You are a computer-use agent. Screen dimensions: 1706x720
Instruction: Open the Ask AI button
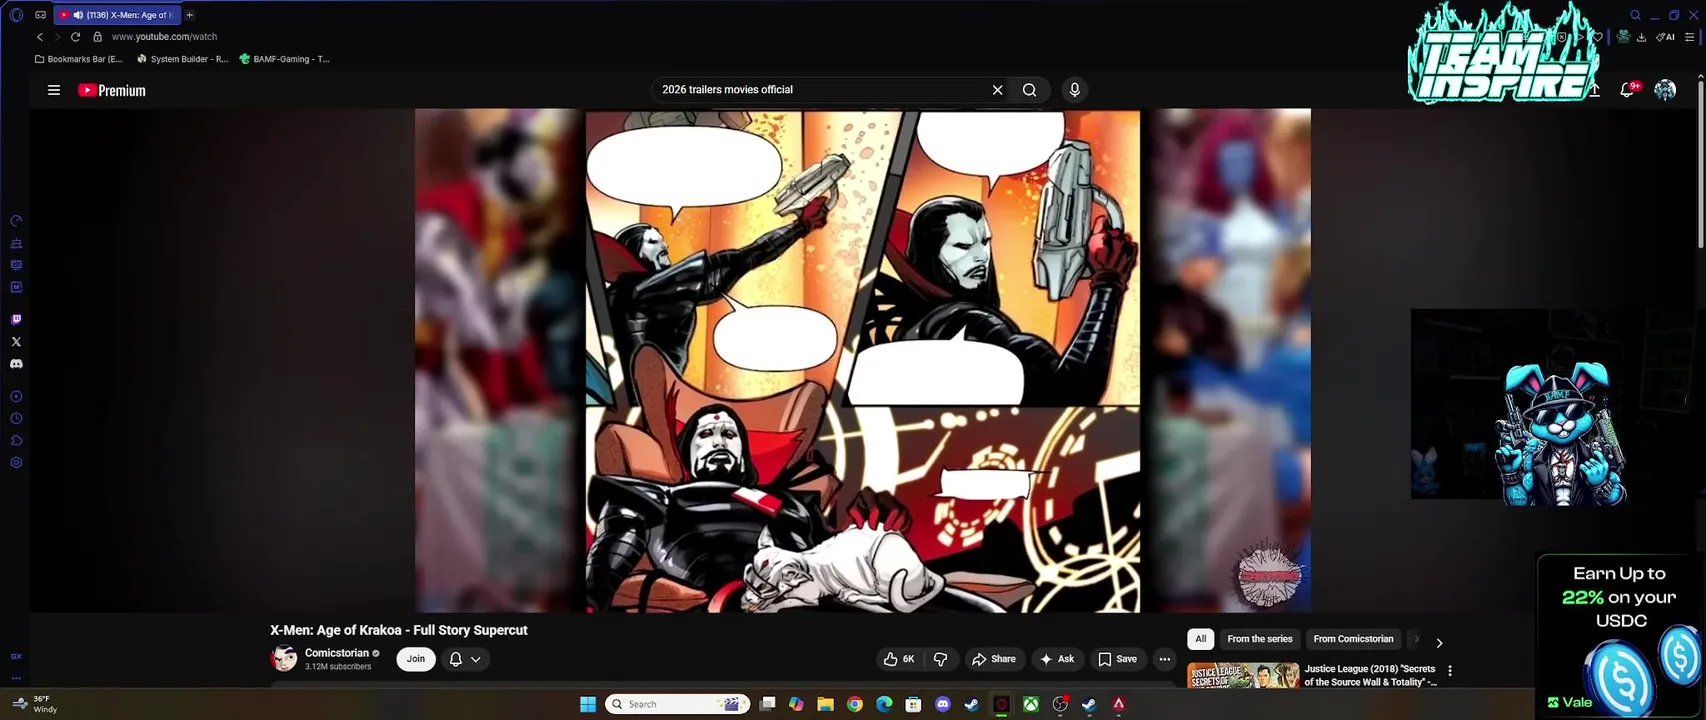(x=1057, y=659)
